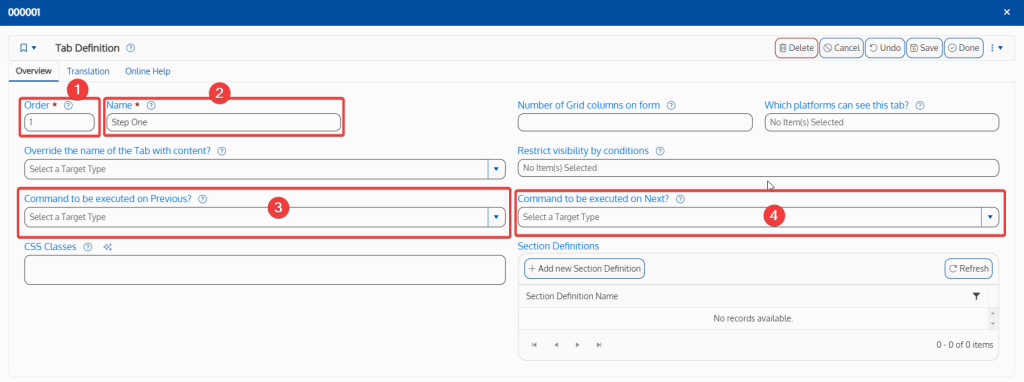Open the platforms multi-select field
The width and height of the screenshot is (1024, 382).
point(882,122)
